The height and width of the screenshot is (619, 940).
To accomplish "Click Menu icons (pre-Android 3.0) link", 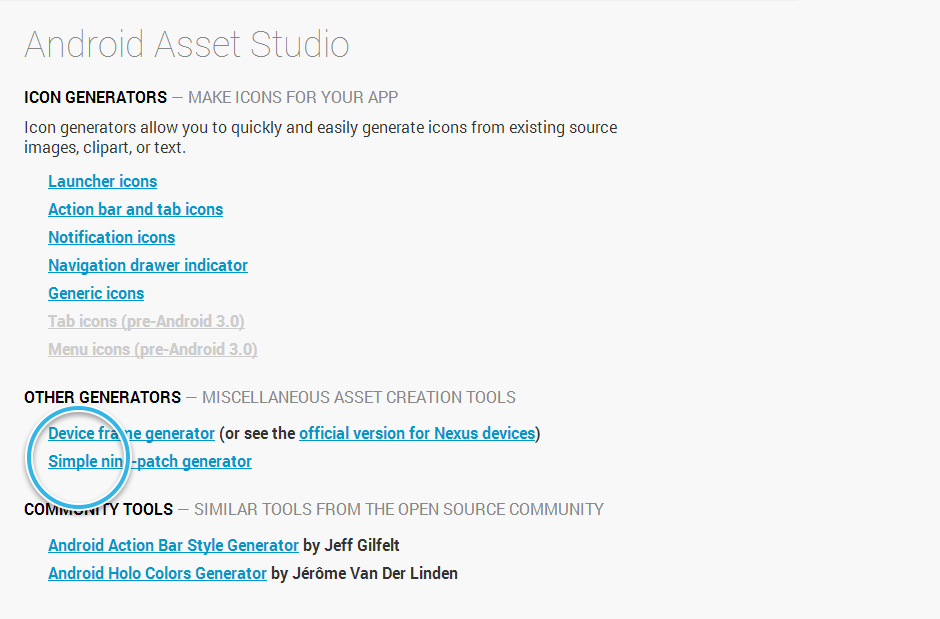I will (x=153, y=349).
